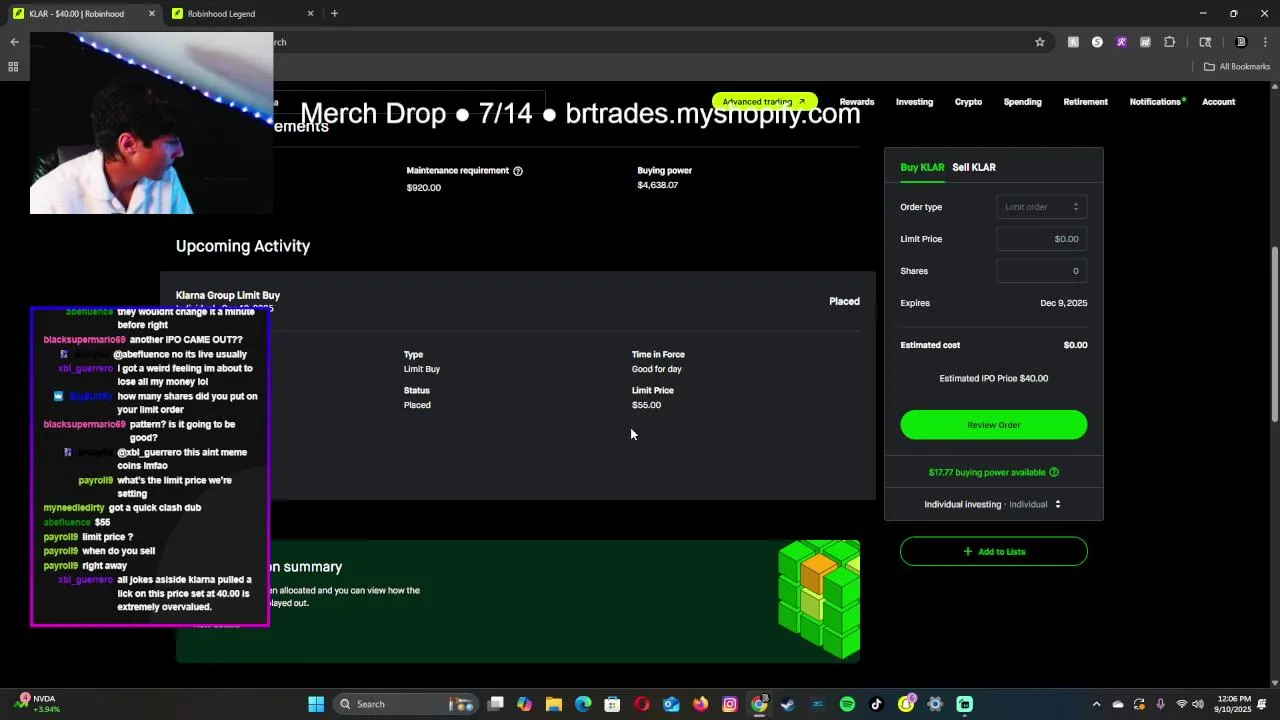
Task: Click Estimated IPO Price $40.00 text
Action: 994,378
